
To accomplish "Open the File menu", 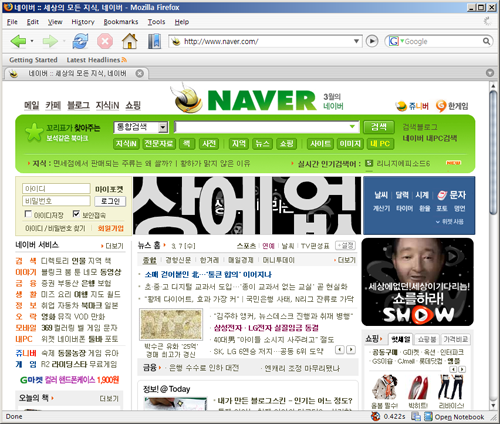I will coord(12,22).
